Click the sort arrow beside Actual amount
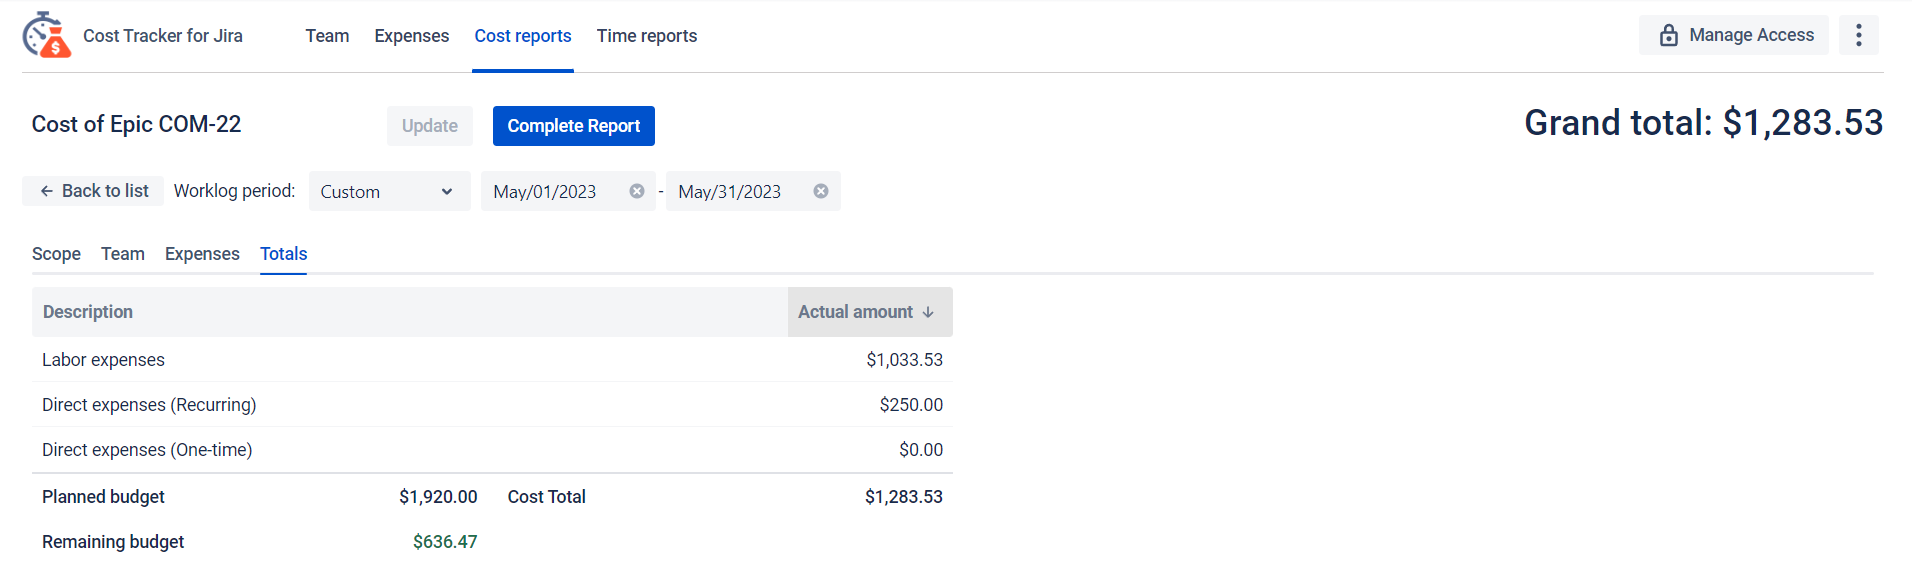This screenshot has height=575, width=1912. tap(928, 312)
